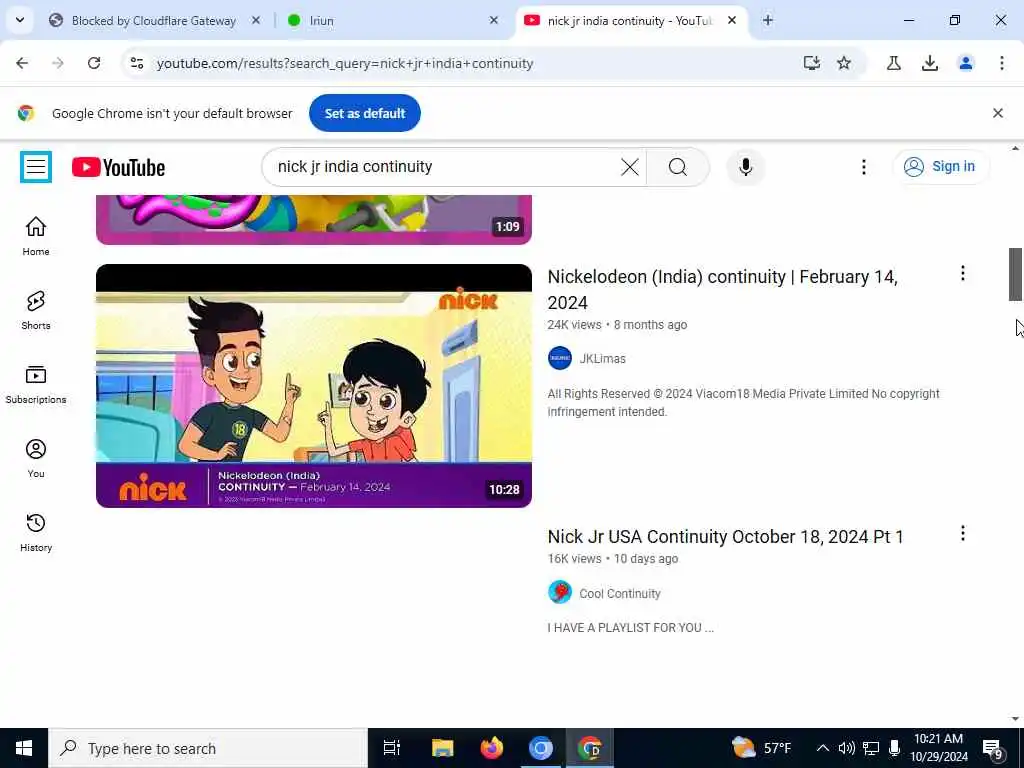Go to the YouTube logo homepage
This screenshot has height=768, width=1024.
[118, 167]
